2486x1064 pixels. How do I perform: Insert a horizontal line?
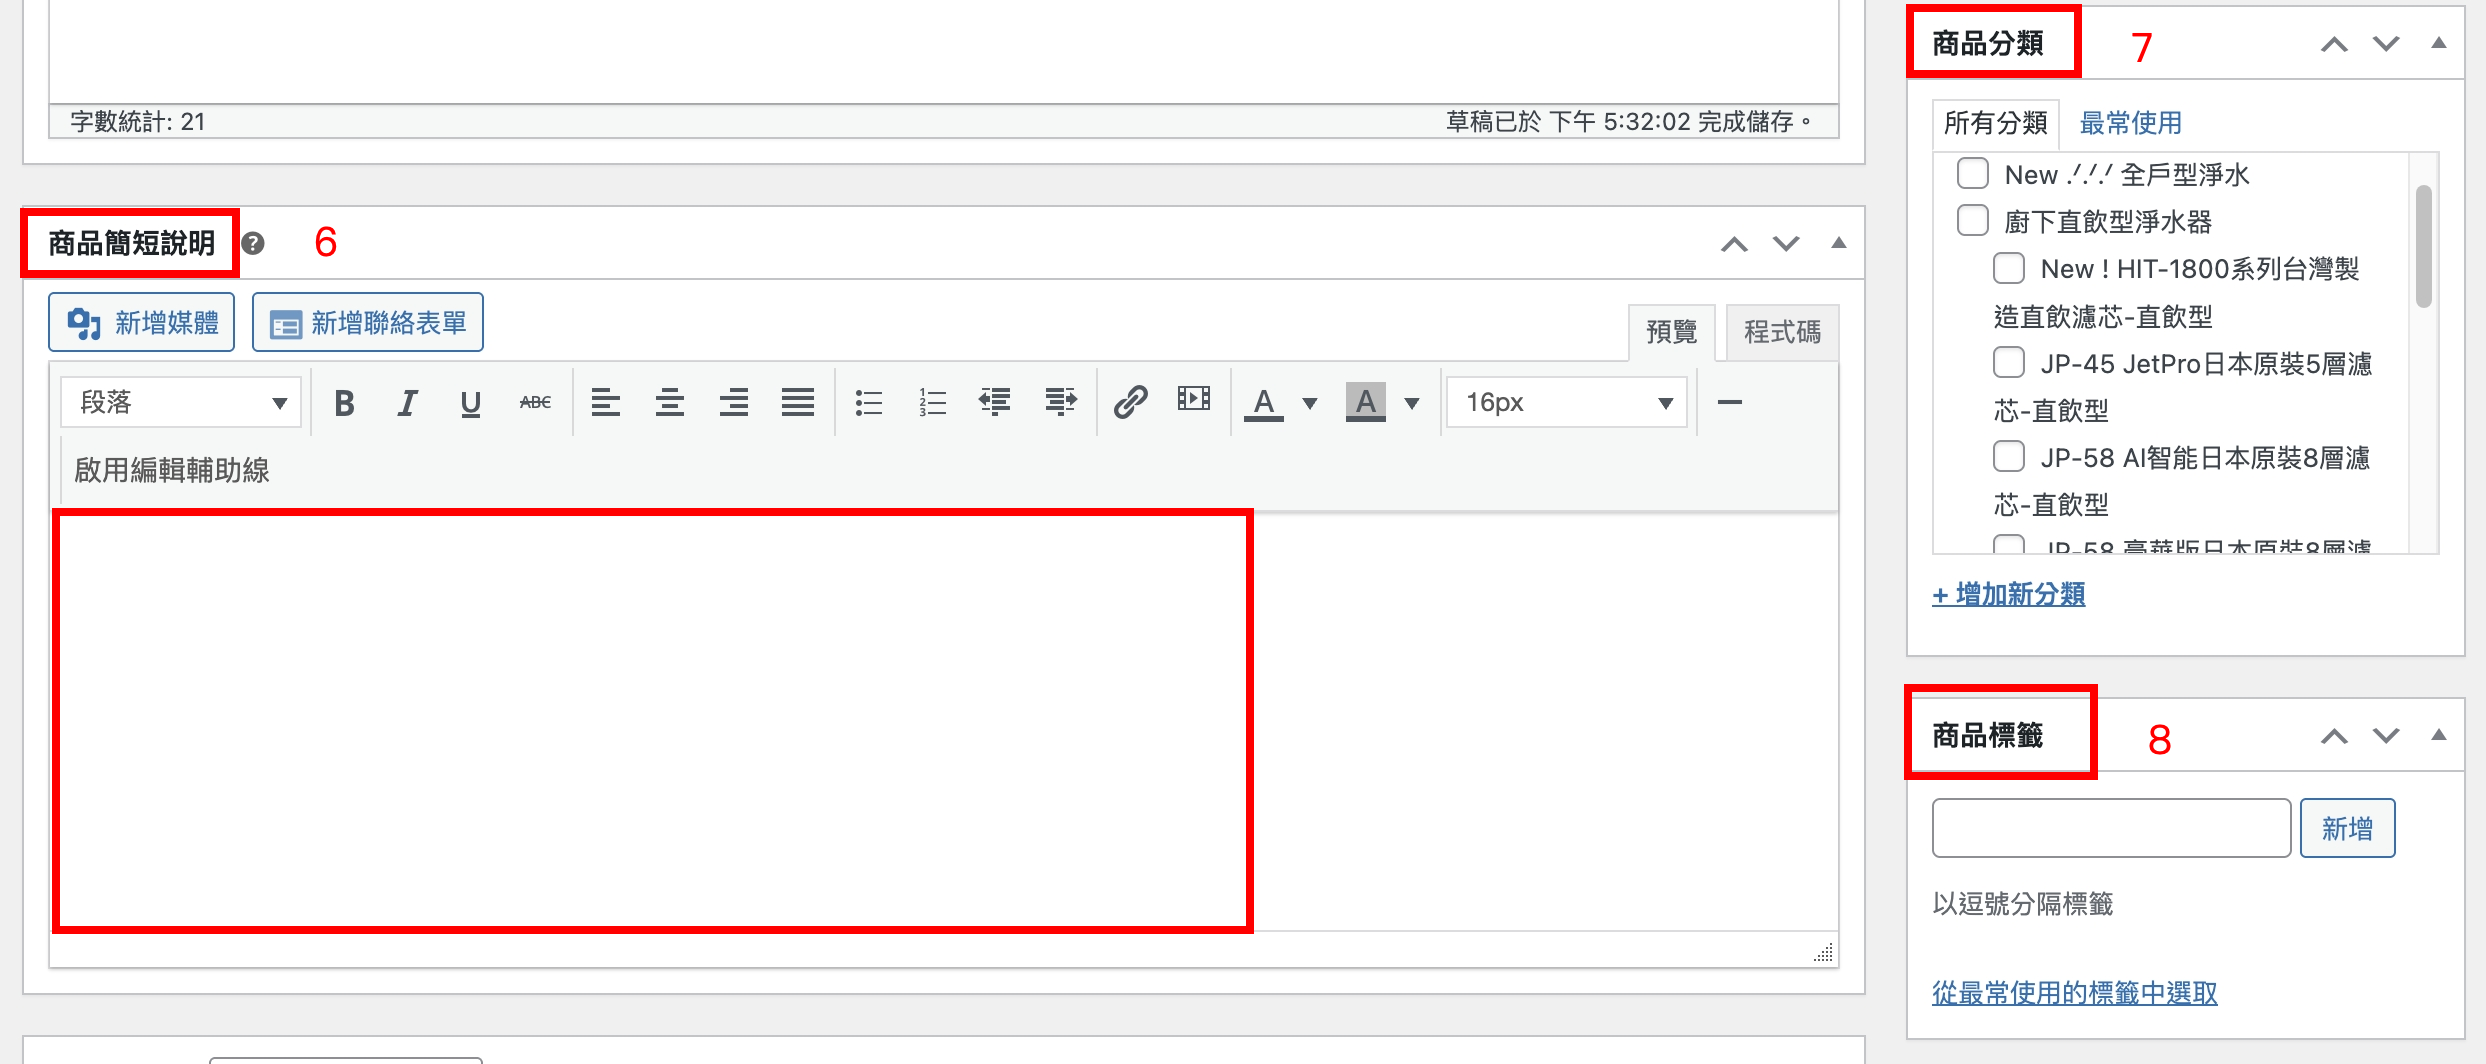1729,403
